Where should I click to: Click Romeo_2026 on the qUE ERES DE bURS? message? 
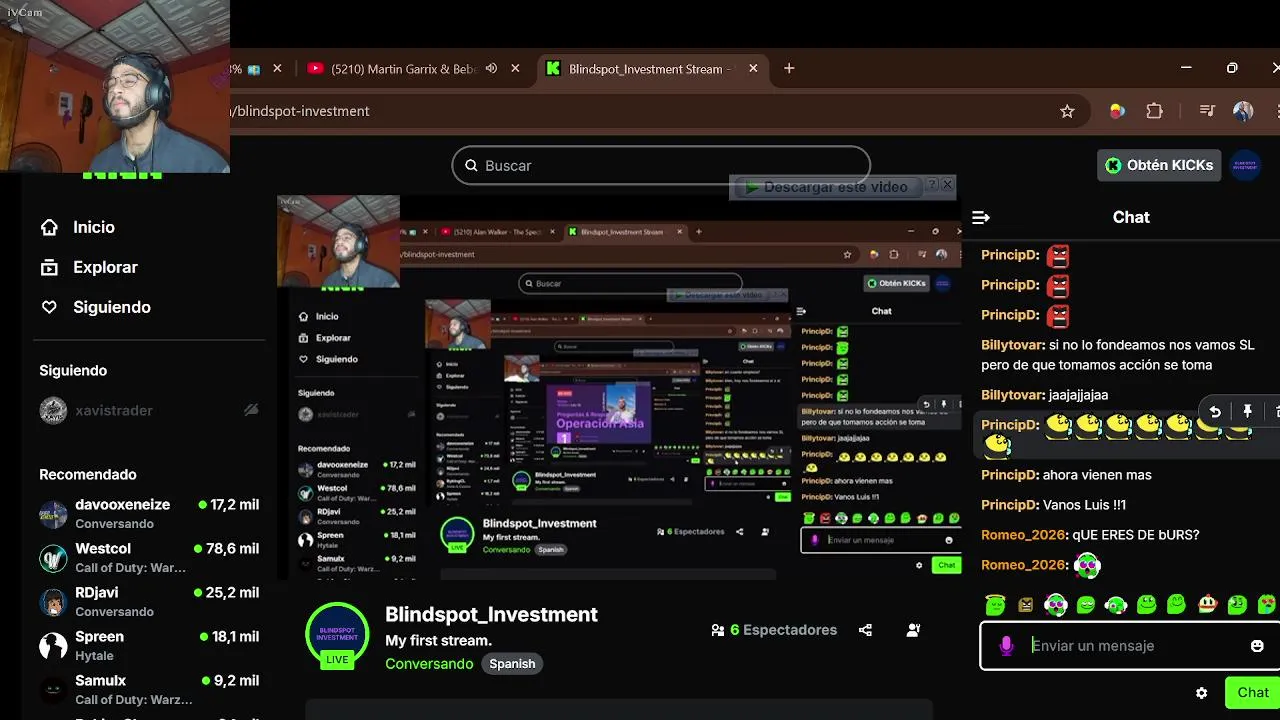point(1024,535)
